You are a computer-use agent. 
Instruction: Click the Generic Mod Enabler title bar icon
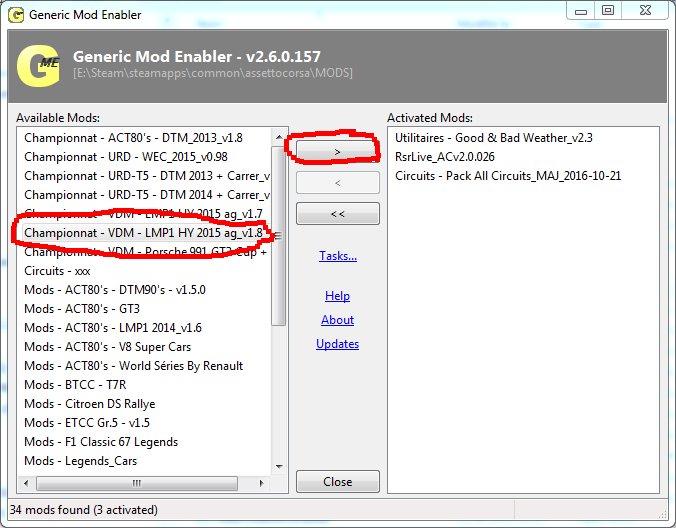point(16,15)
